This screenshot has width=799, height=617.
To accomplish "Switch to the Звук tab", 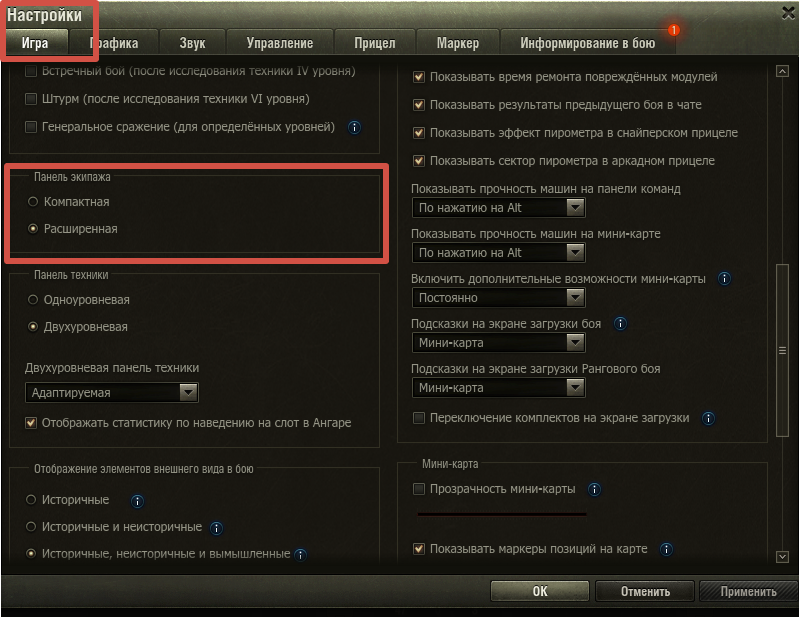I will pos(192,43).
